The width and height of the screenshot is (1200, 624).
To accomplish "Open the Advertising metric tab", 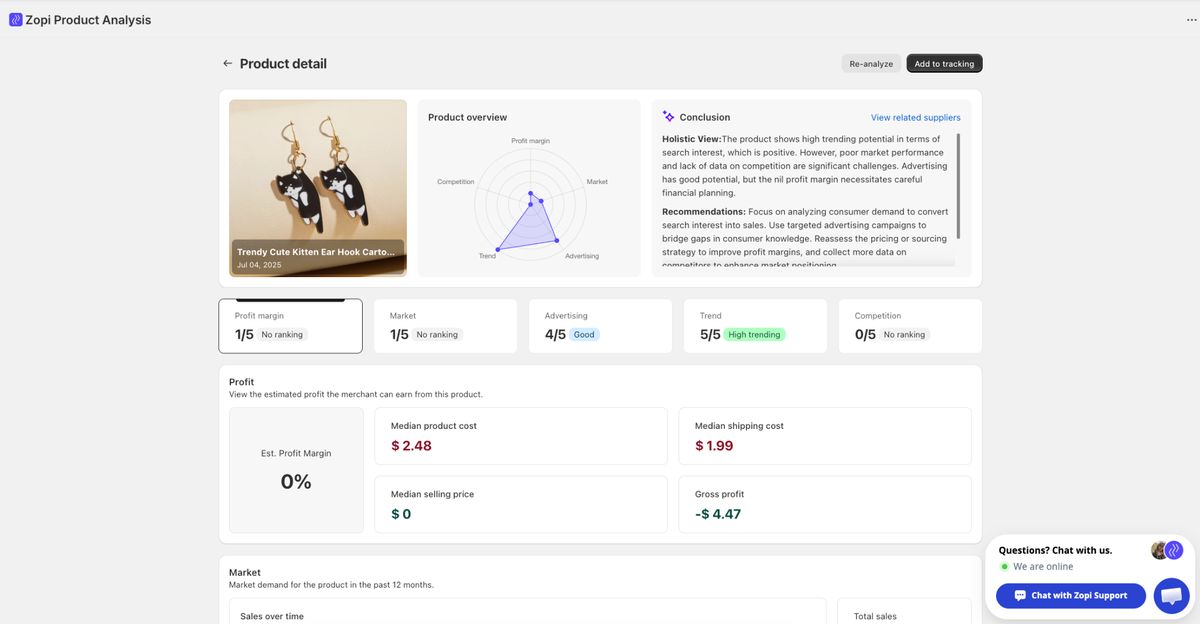I will 600,325.
